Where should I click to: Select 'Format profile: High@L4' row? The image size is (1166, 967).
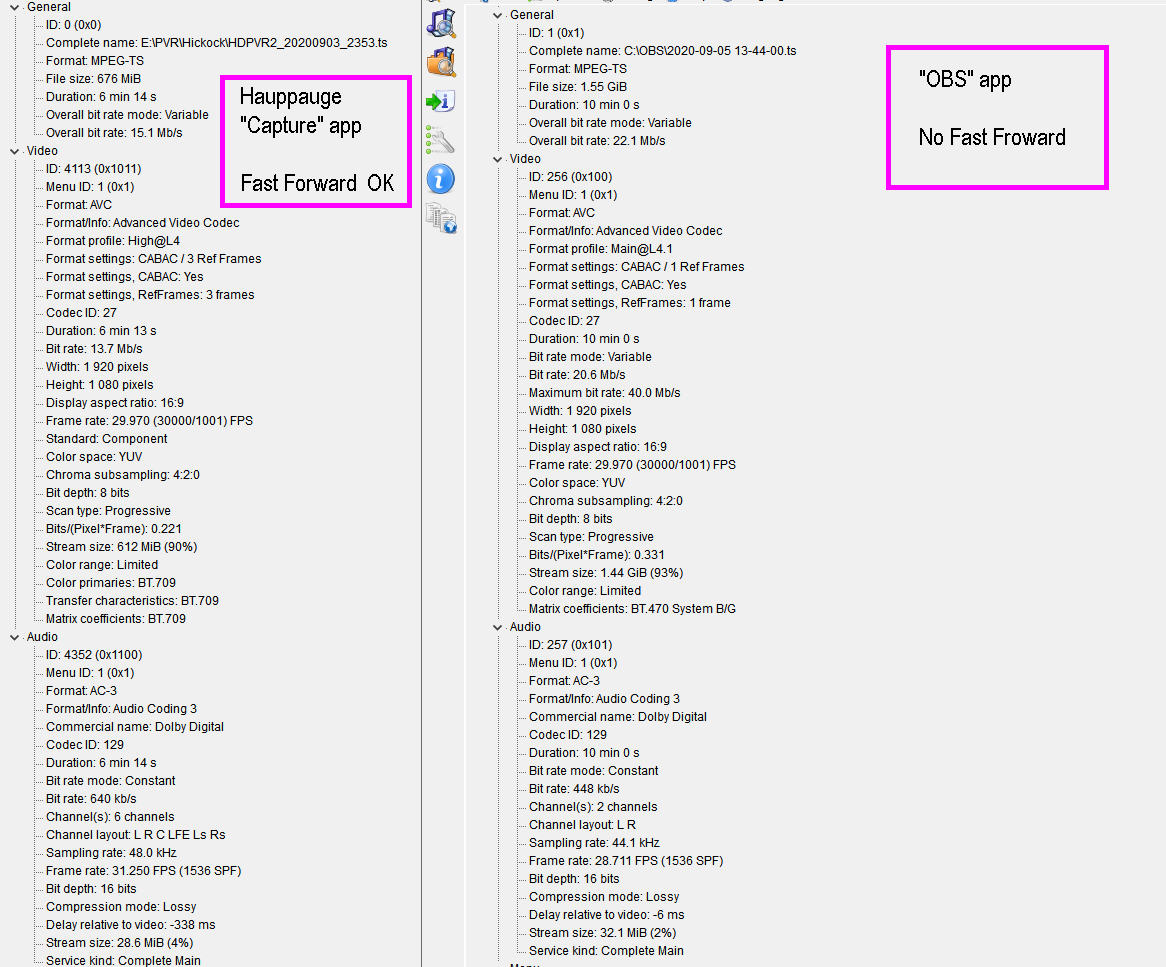(x=112, y=241)
